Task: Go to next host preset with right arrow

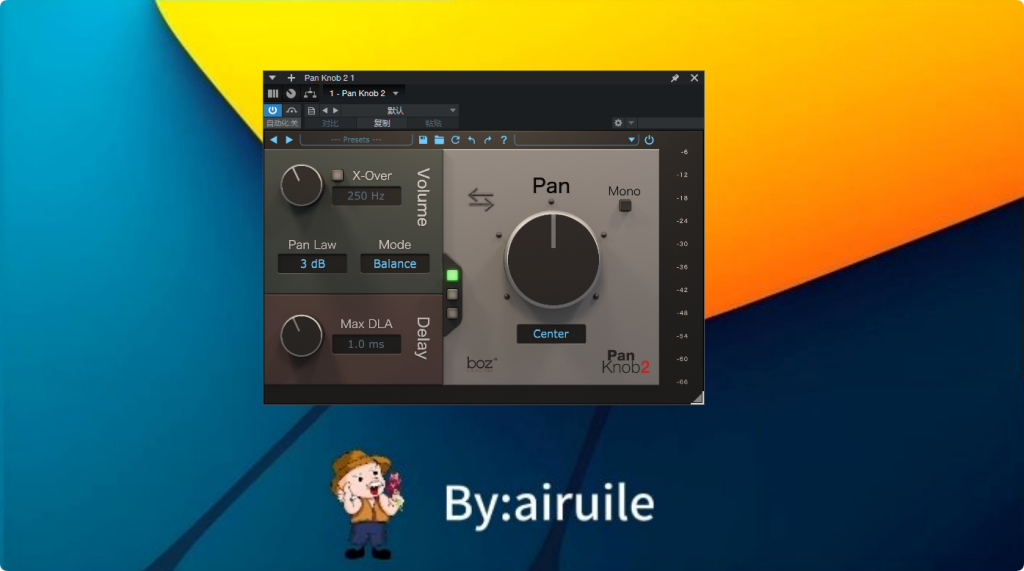Action: click(336, 110)
